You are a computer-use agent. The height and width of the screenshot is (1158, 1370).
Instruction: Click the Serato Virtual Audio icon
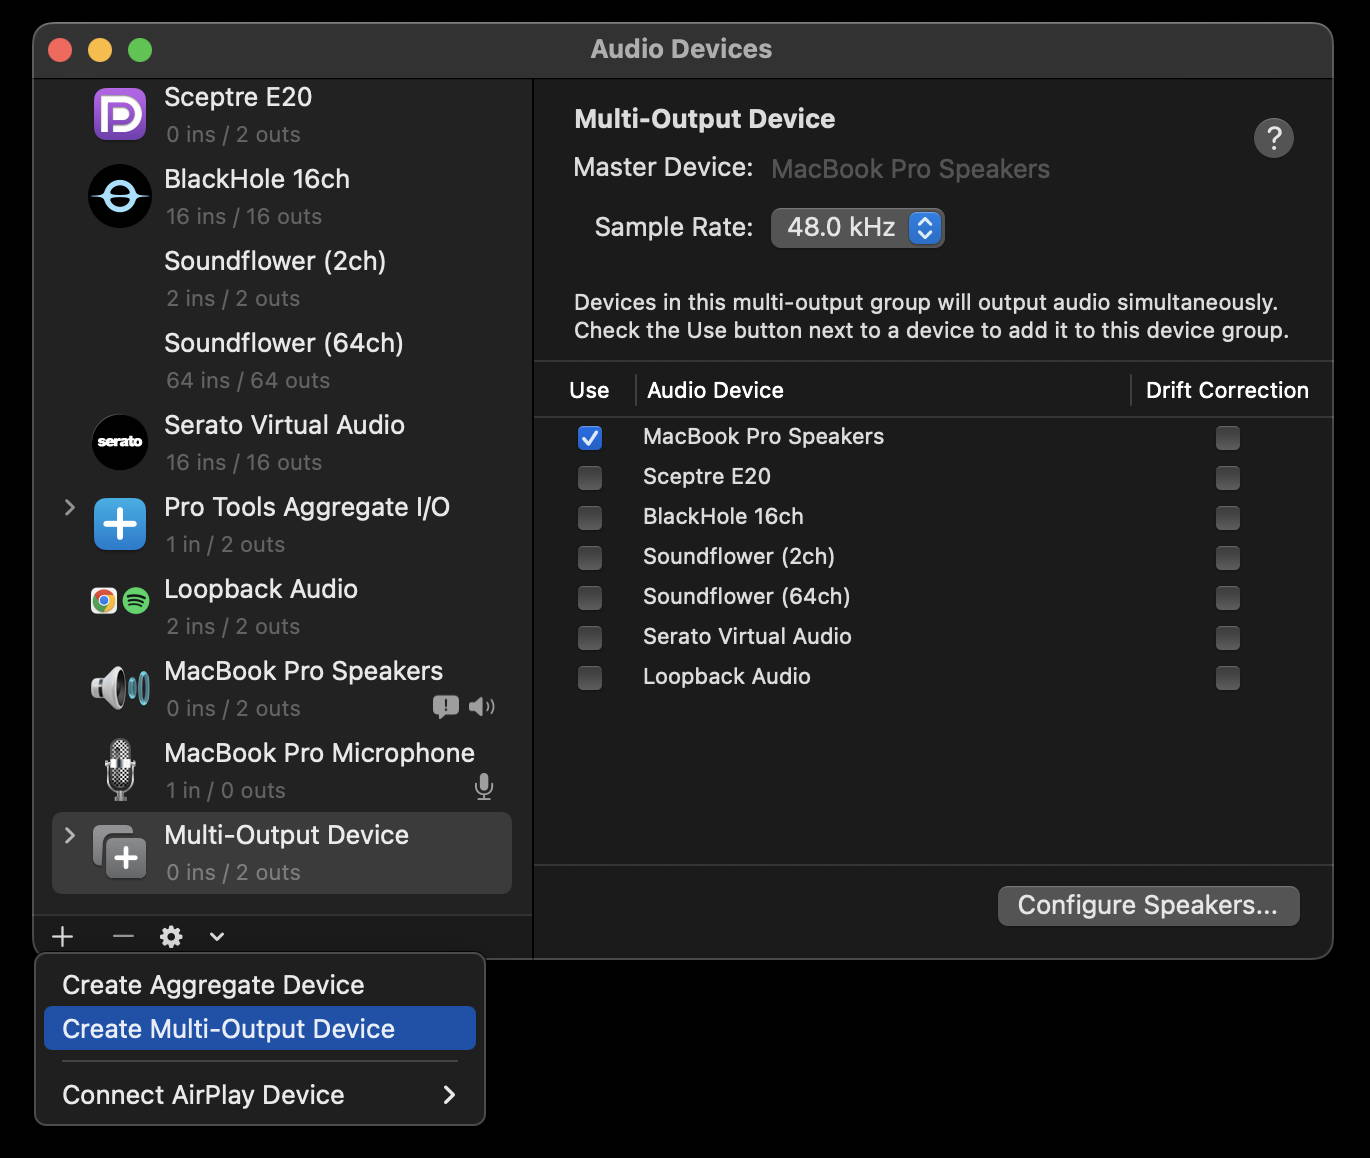pyautogui.click(x=120, y=442)
